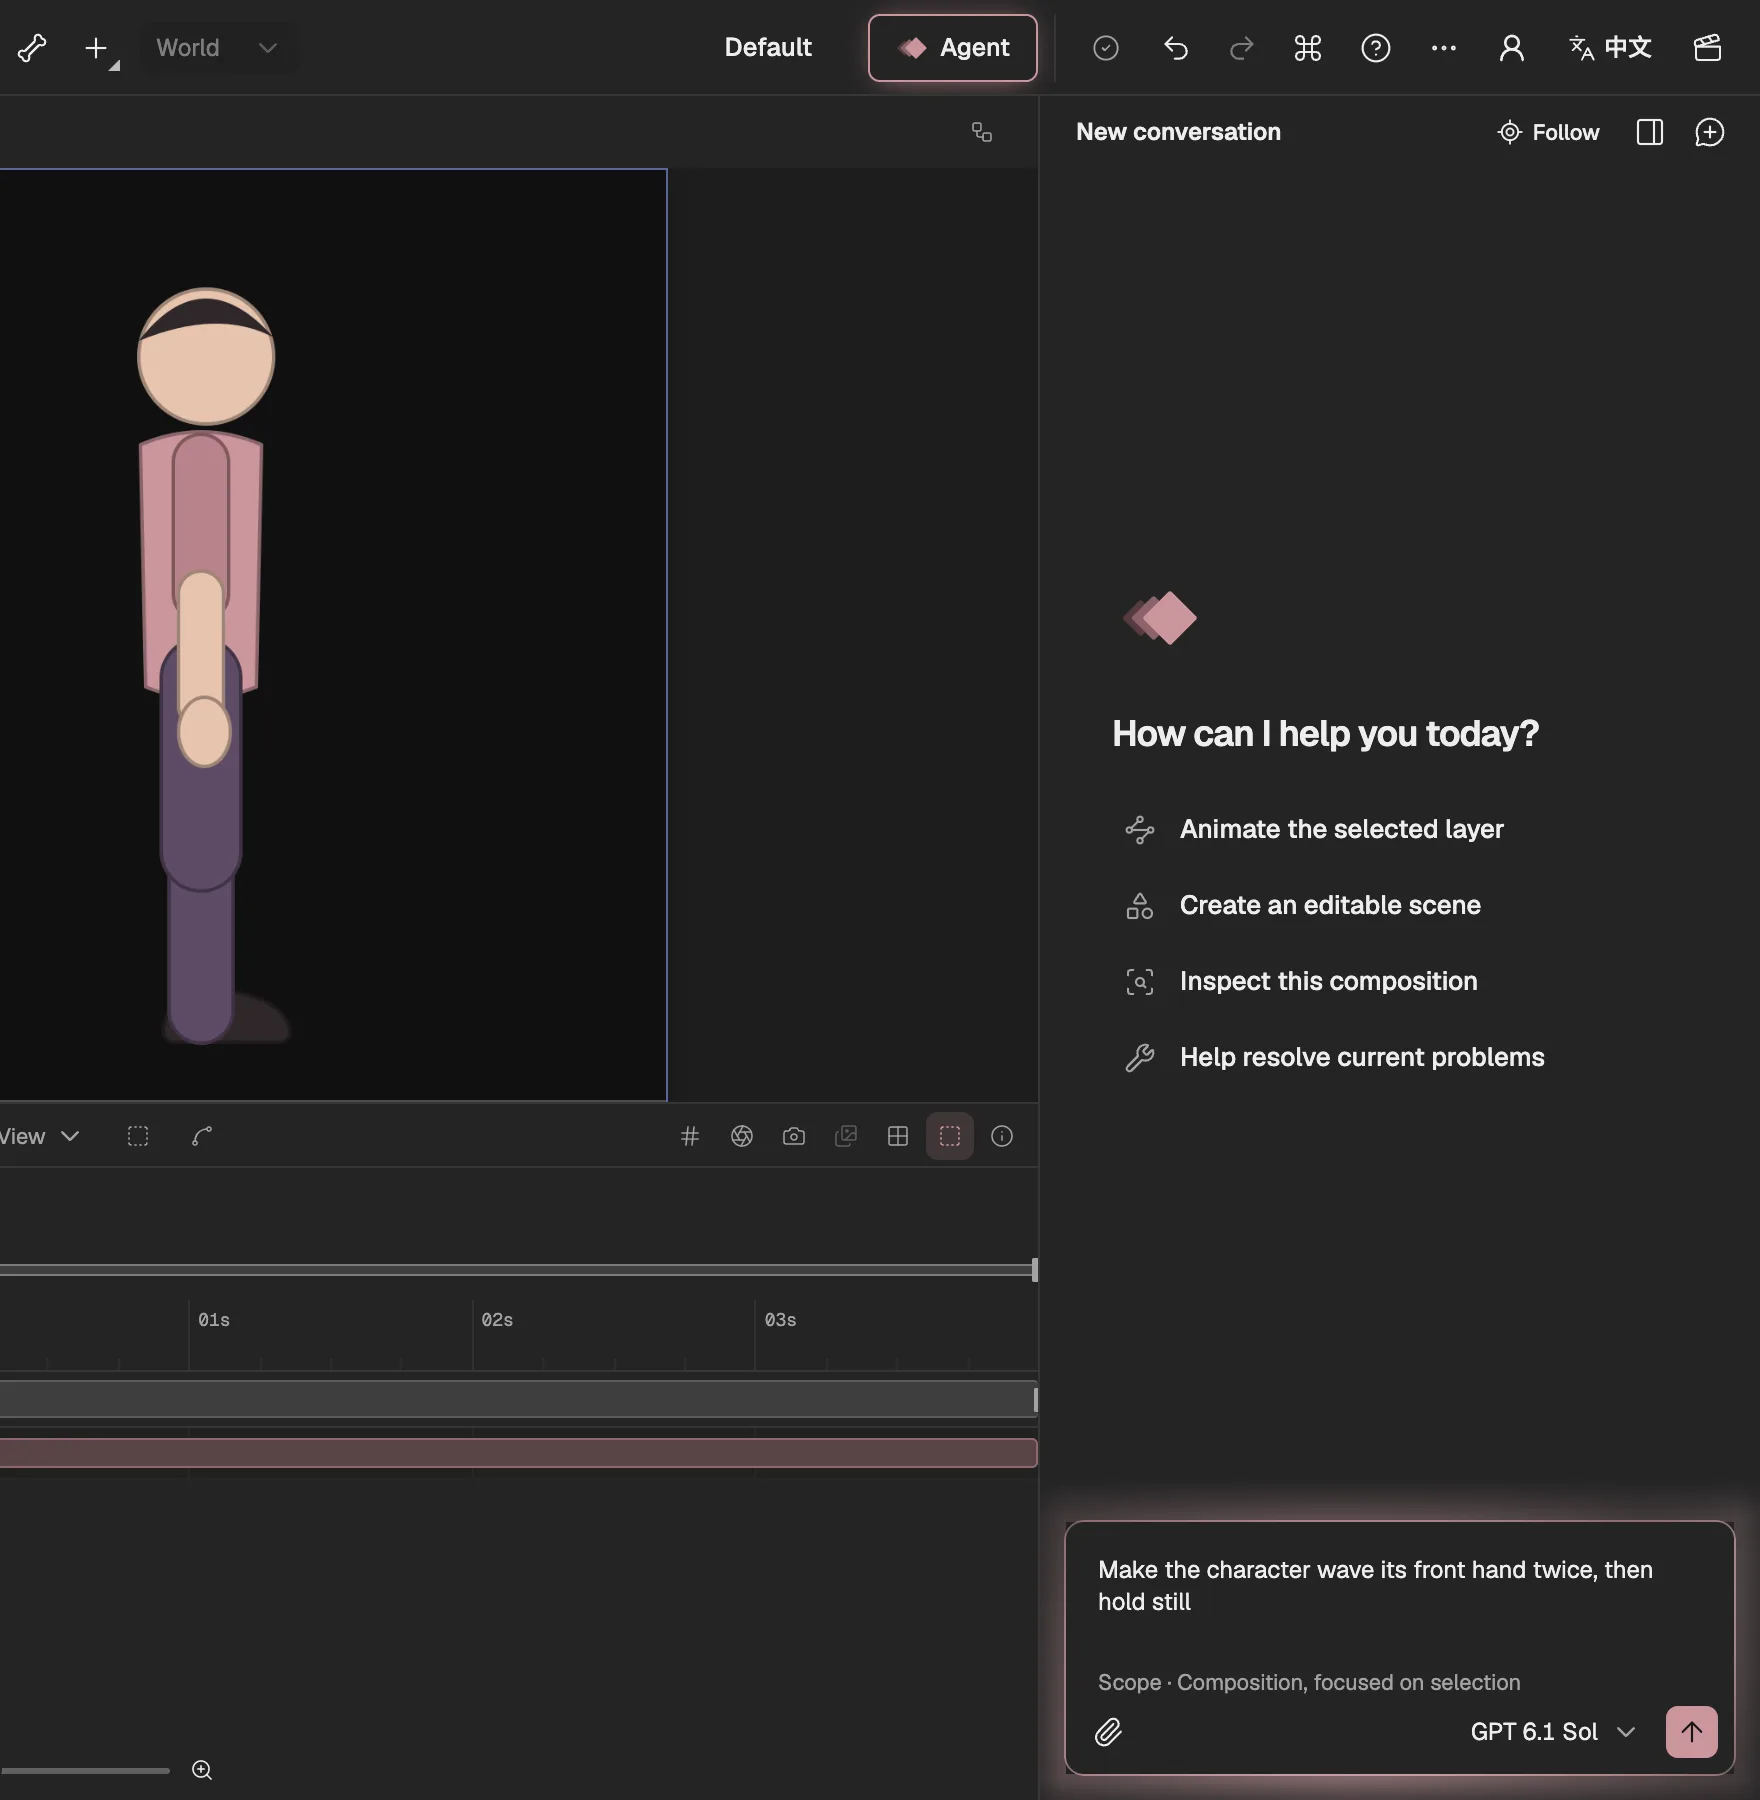Open the GPT 6.1 Sol model dropdown

(x=1552, y=1732)
